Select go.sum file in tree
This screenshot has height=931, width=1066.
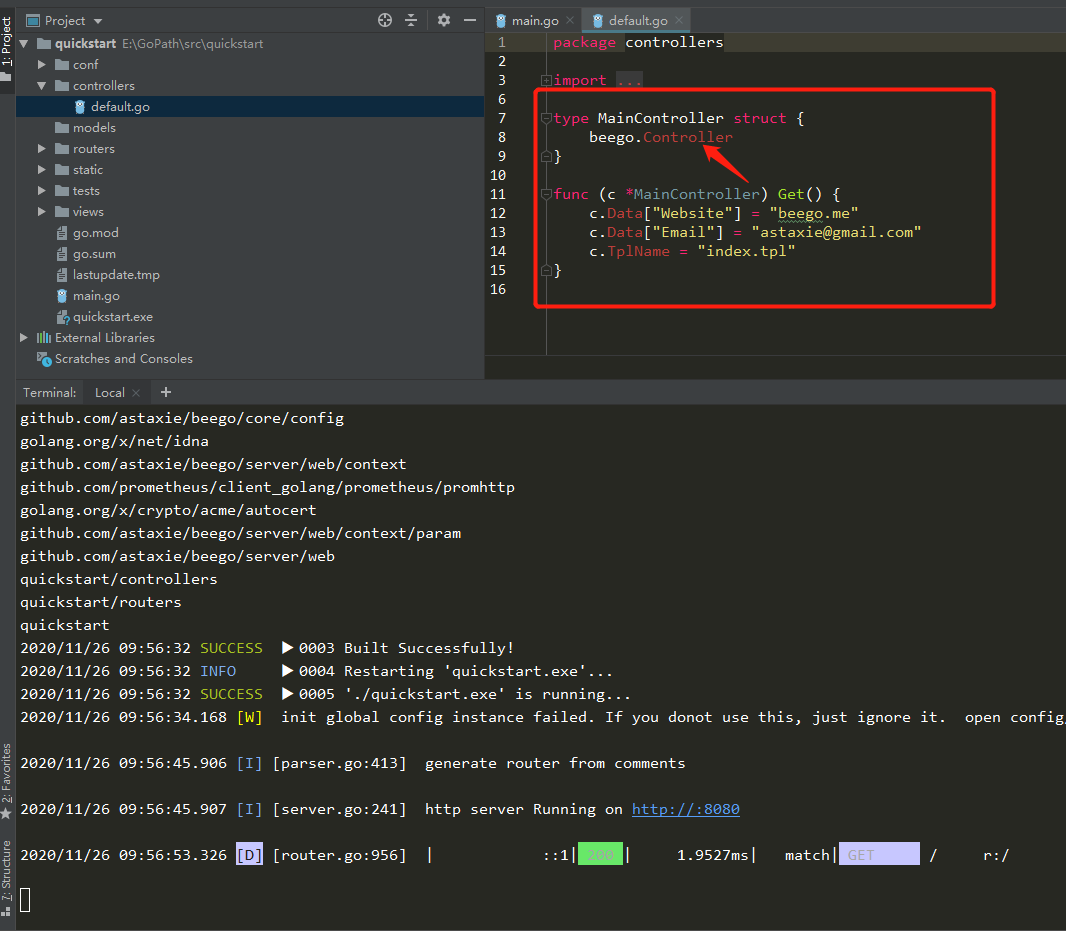coord(94,254)
